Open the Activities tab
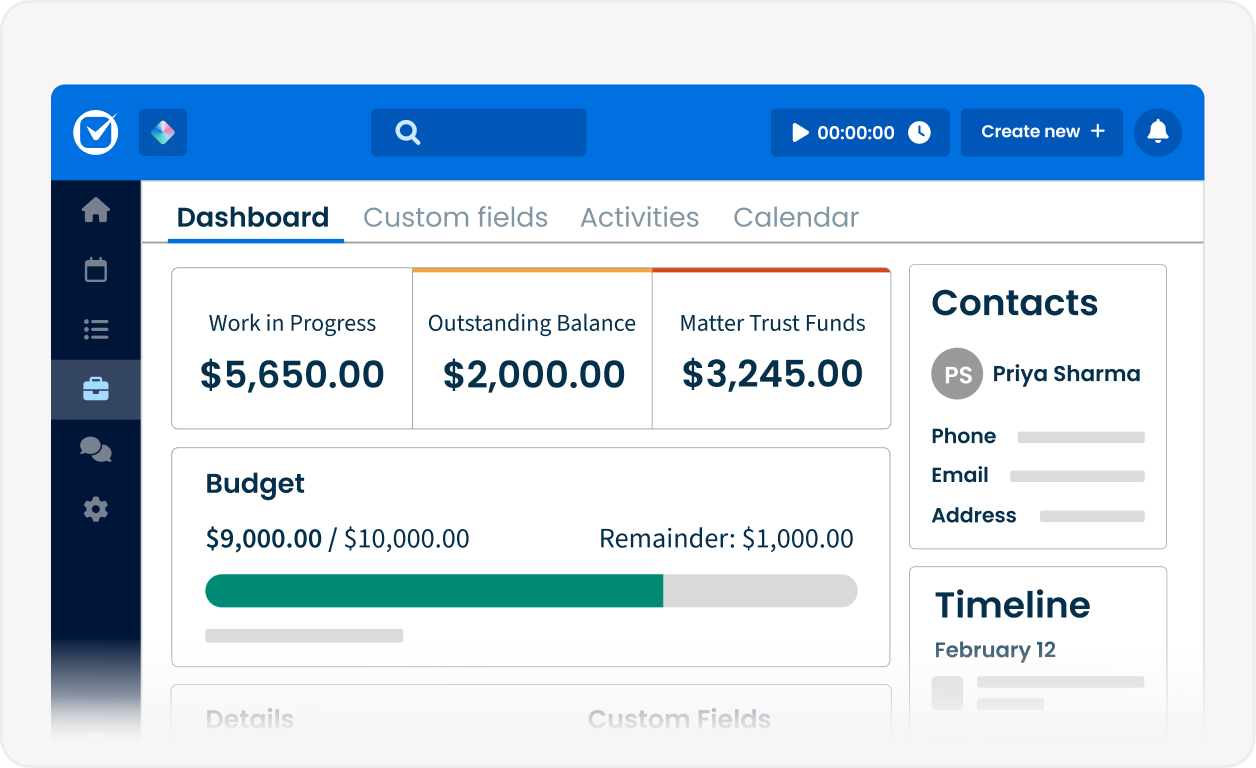The image size is (1256, 768). coord(639,217)
